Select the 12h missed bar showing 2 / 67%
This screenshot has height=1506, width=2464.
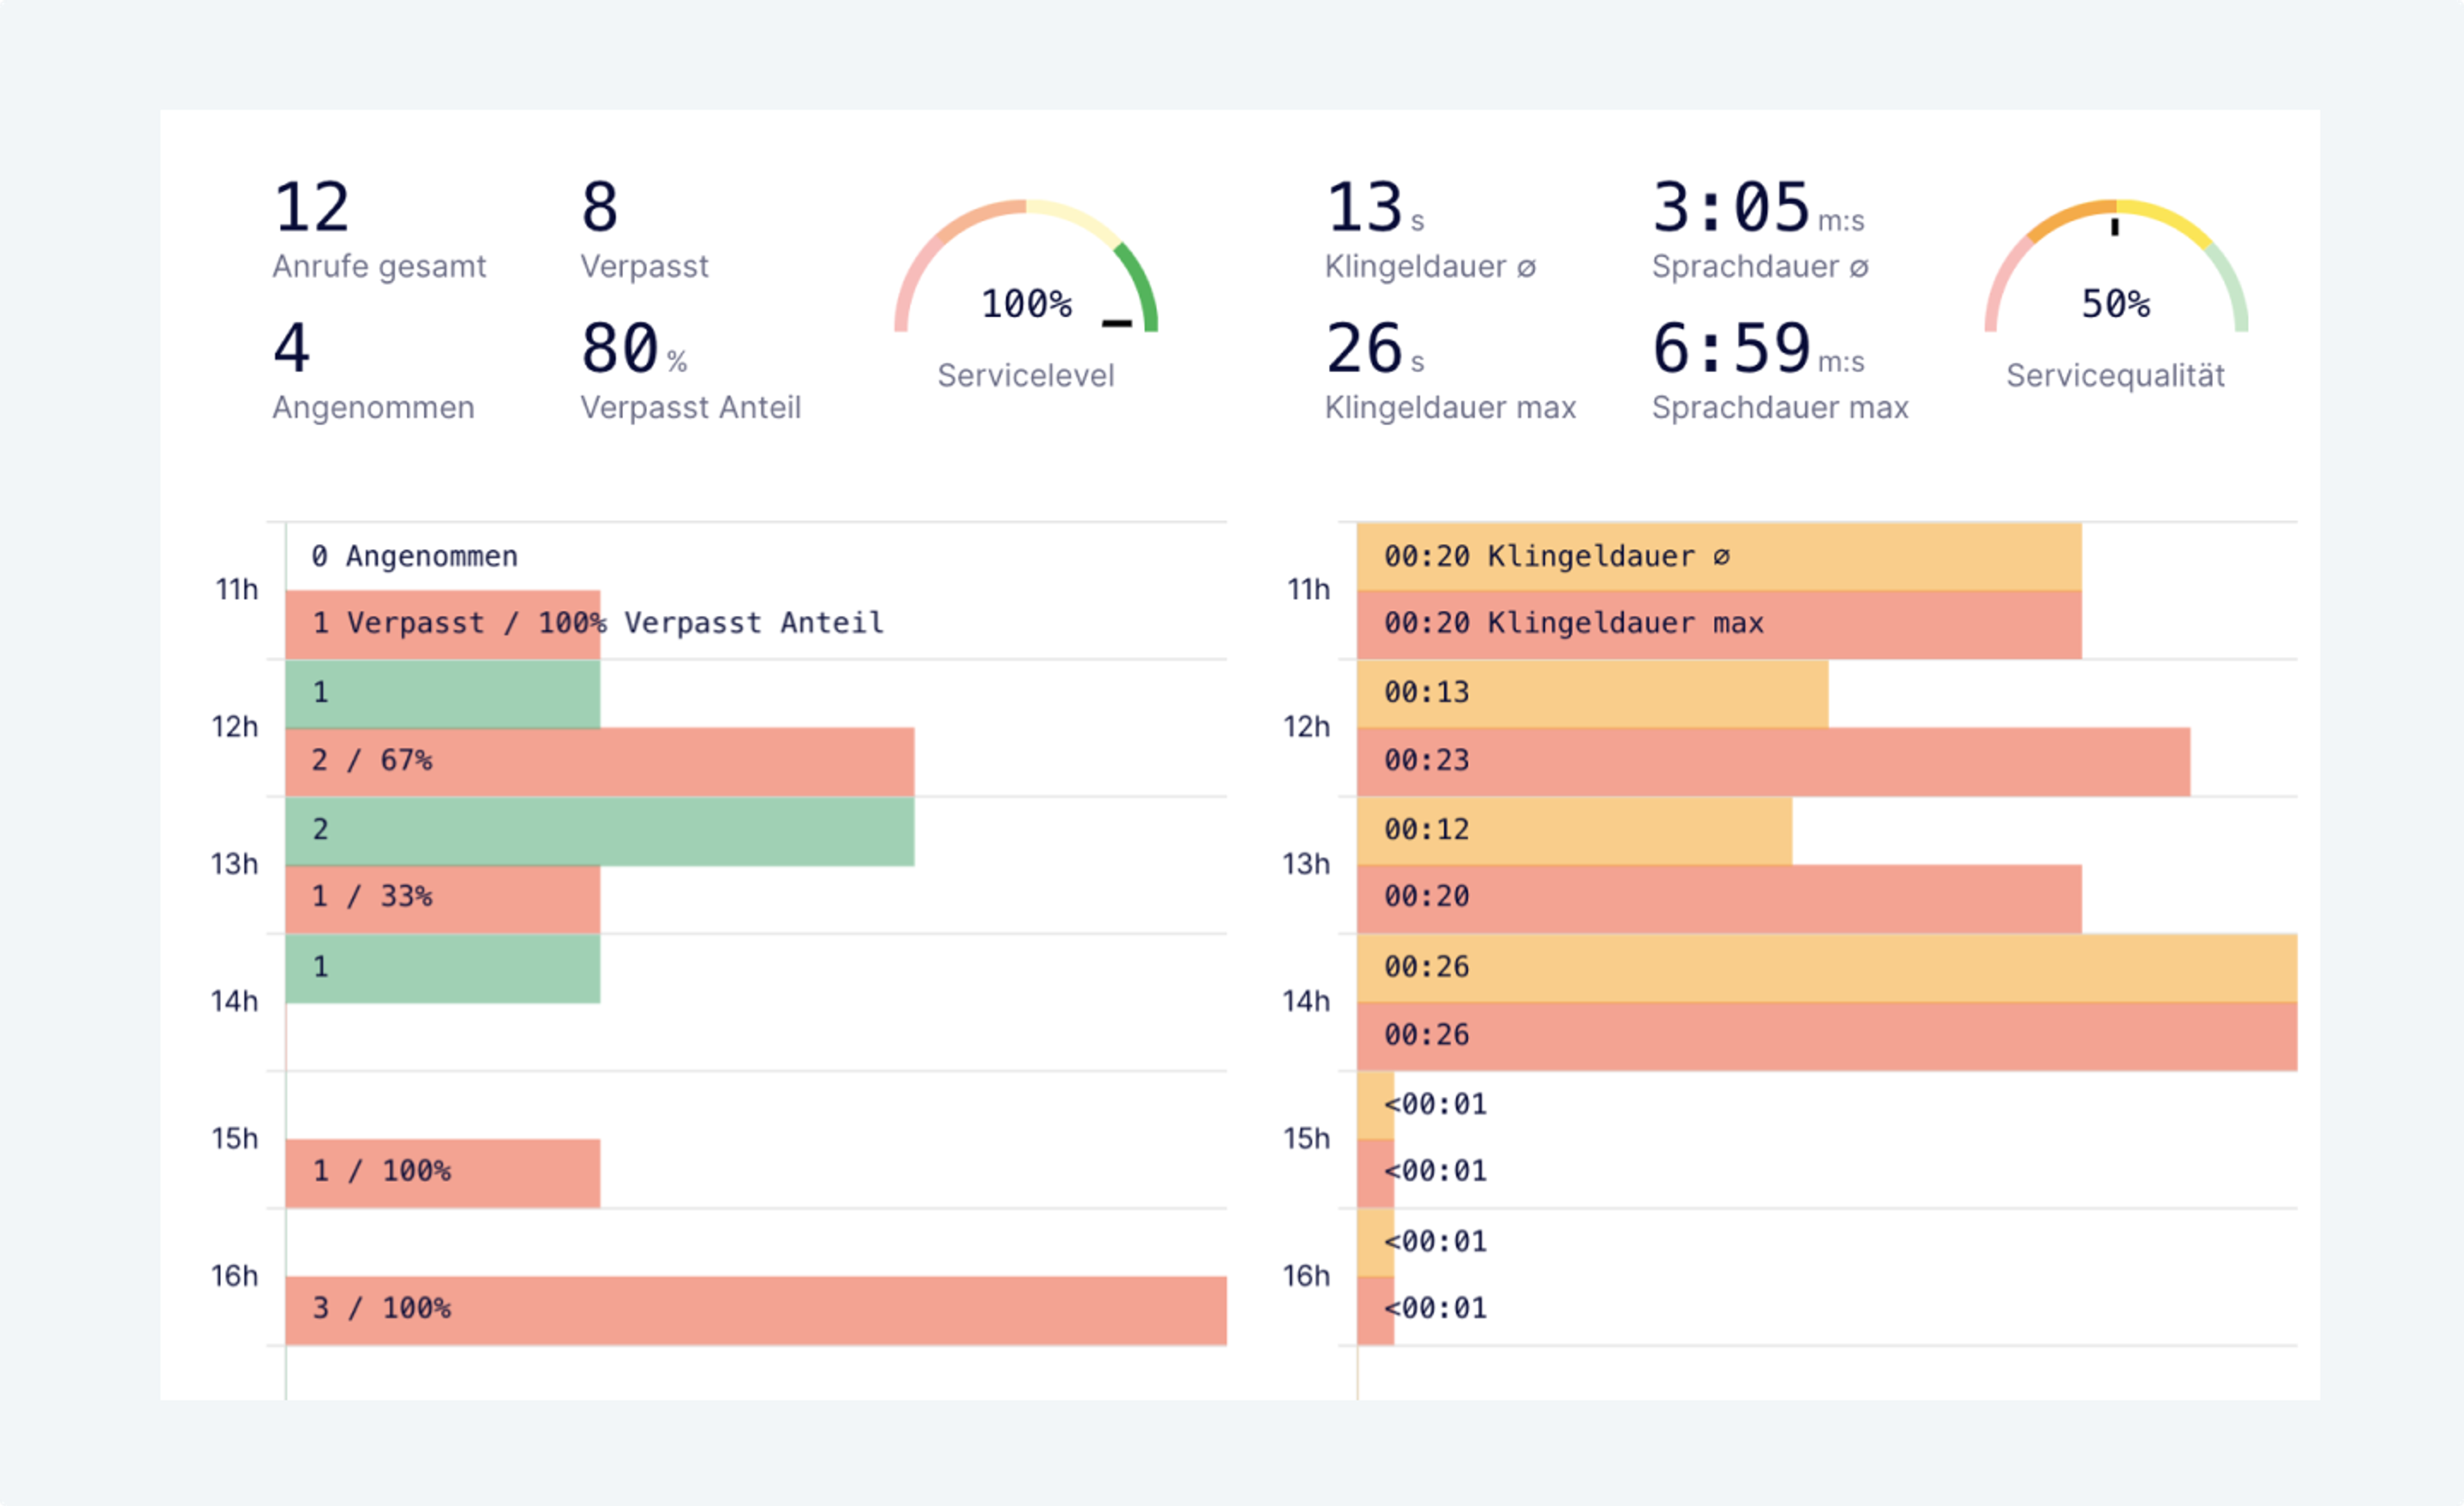click(600, 761)
